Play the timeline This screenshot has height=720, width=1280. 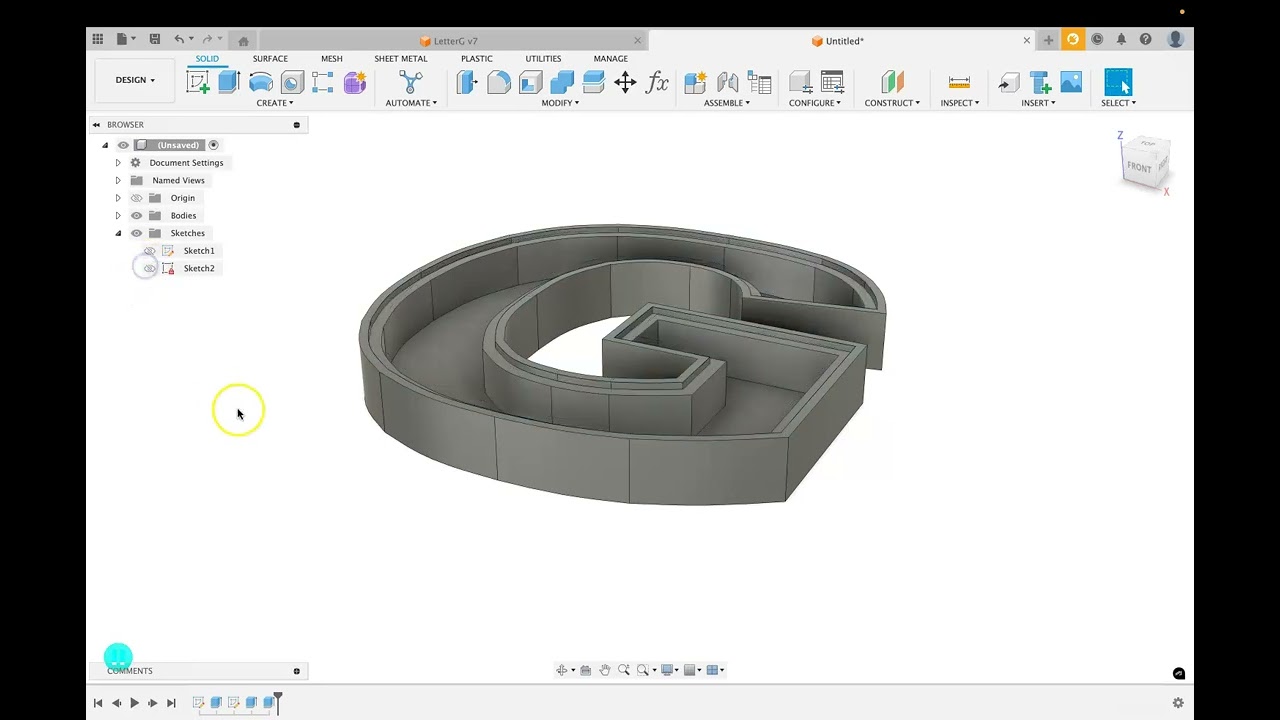point(134,703)
